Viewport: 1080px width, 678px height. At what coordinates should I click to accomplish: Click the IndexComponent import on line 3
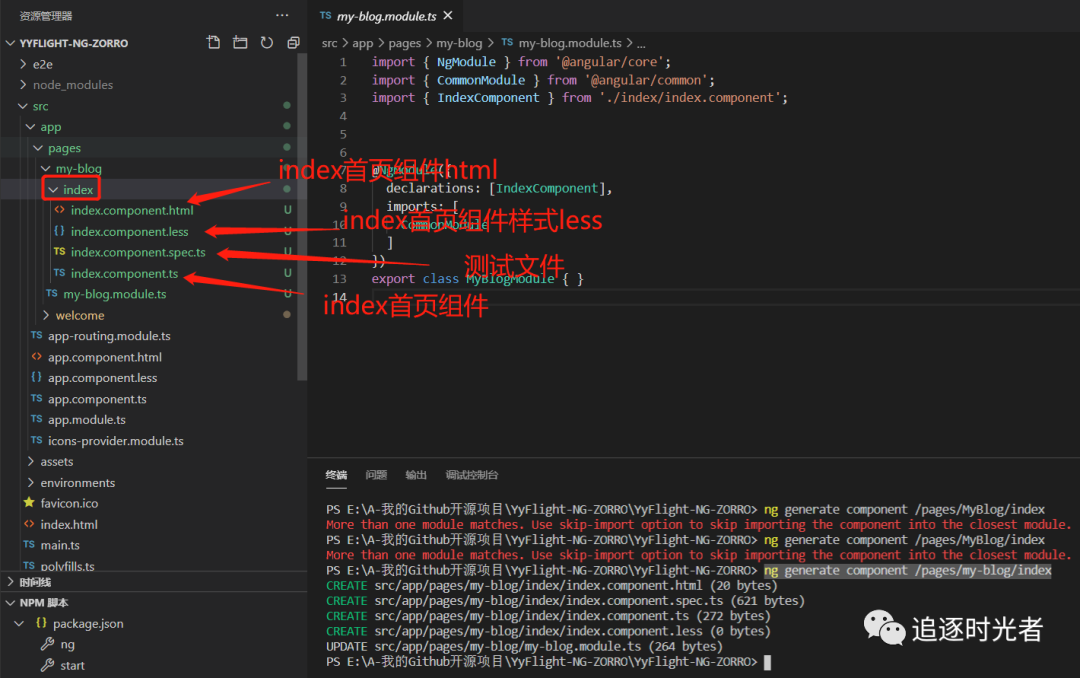(x=488, y=98)
